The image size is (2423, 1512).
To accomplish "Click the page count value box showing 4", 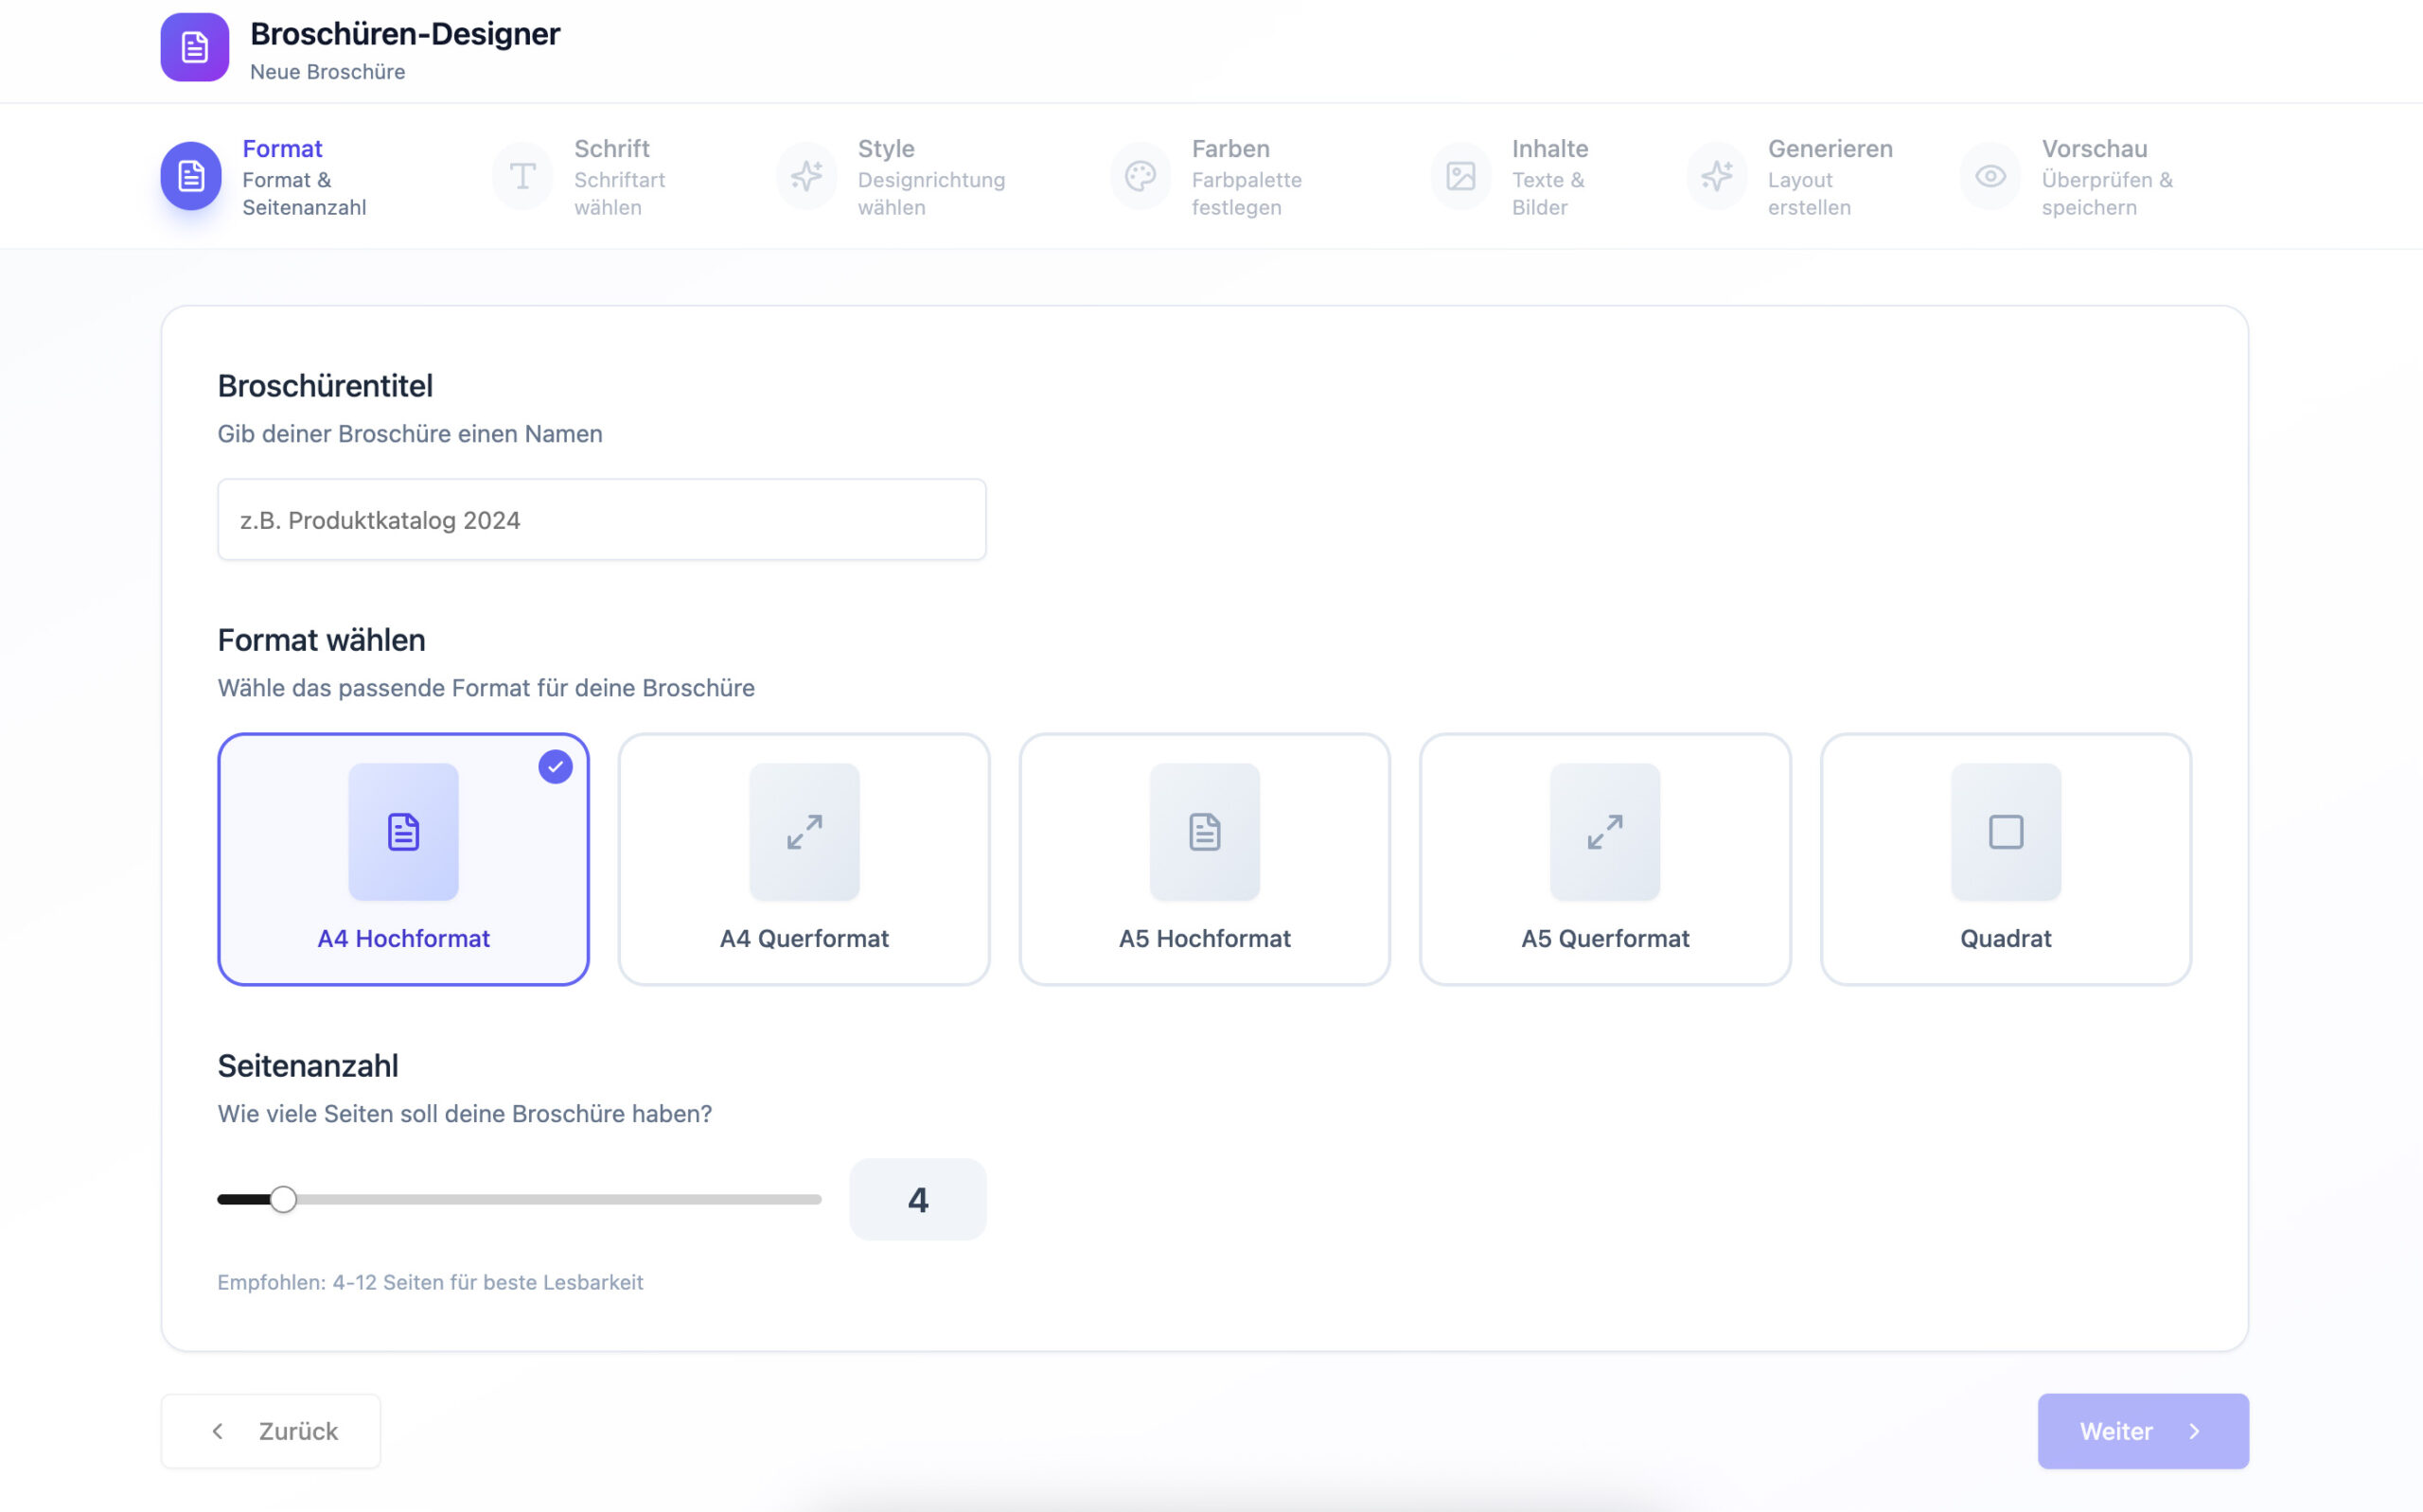I will click(x=917, y=1199).
